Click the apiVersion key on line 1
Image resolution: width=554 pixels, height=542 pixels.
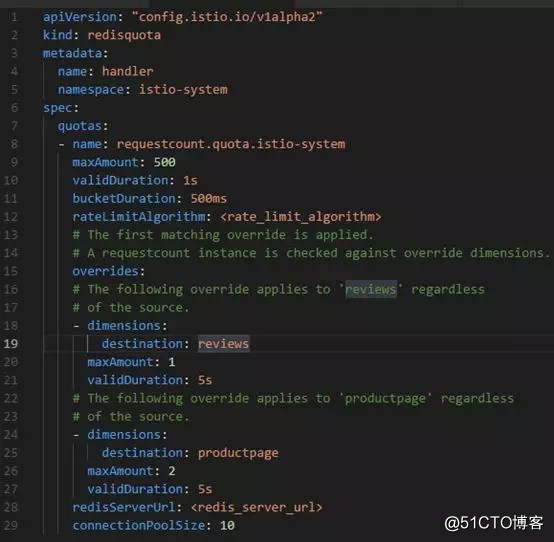tap(80, 17)
